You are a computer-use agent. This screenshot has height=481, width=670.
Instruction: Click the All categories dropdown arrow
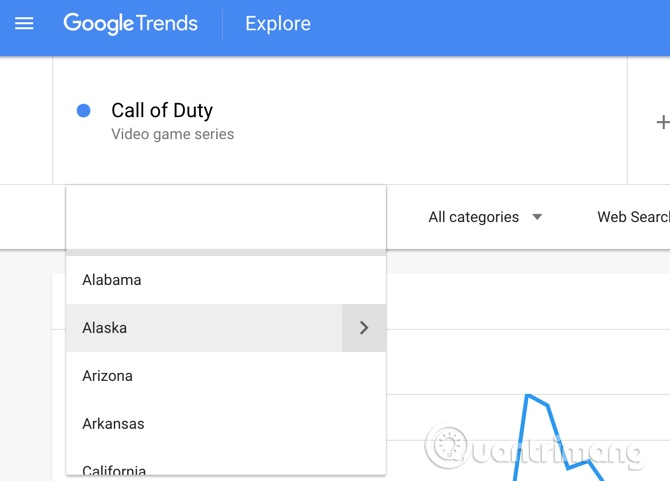(537, 217)
